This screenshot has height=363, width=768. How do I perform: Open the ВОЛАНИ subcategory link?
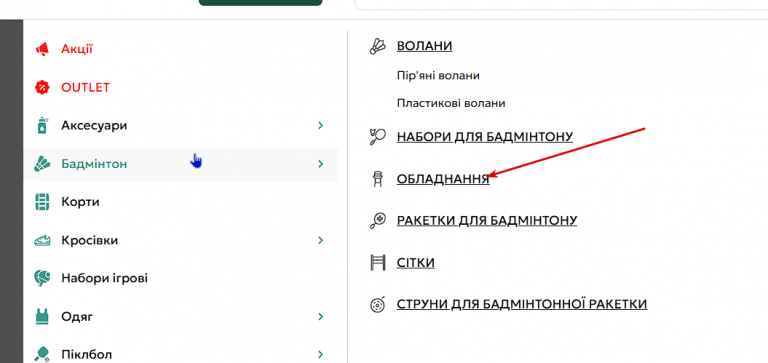click(x=425, y=46)
